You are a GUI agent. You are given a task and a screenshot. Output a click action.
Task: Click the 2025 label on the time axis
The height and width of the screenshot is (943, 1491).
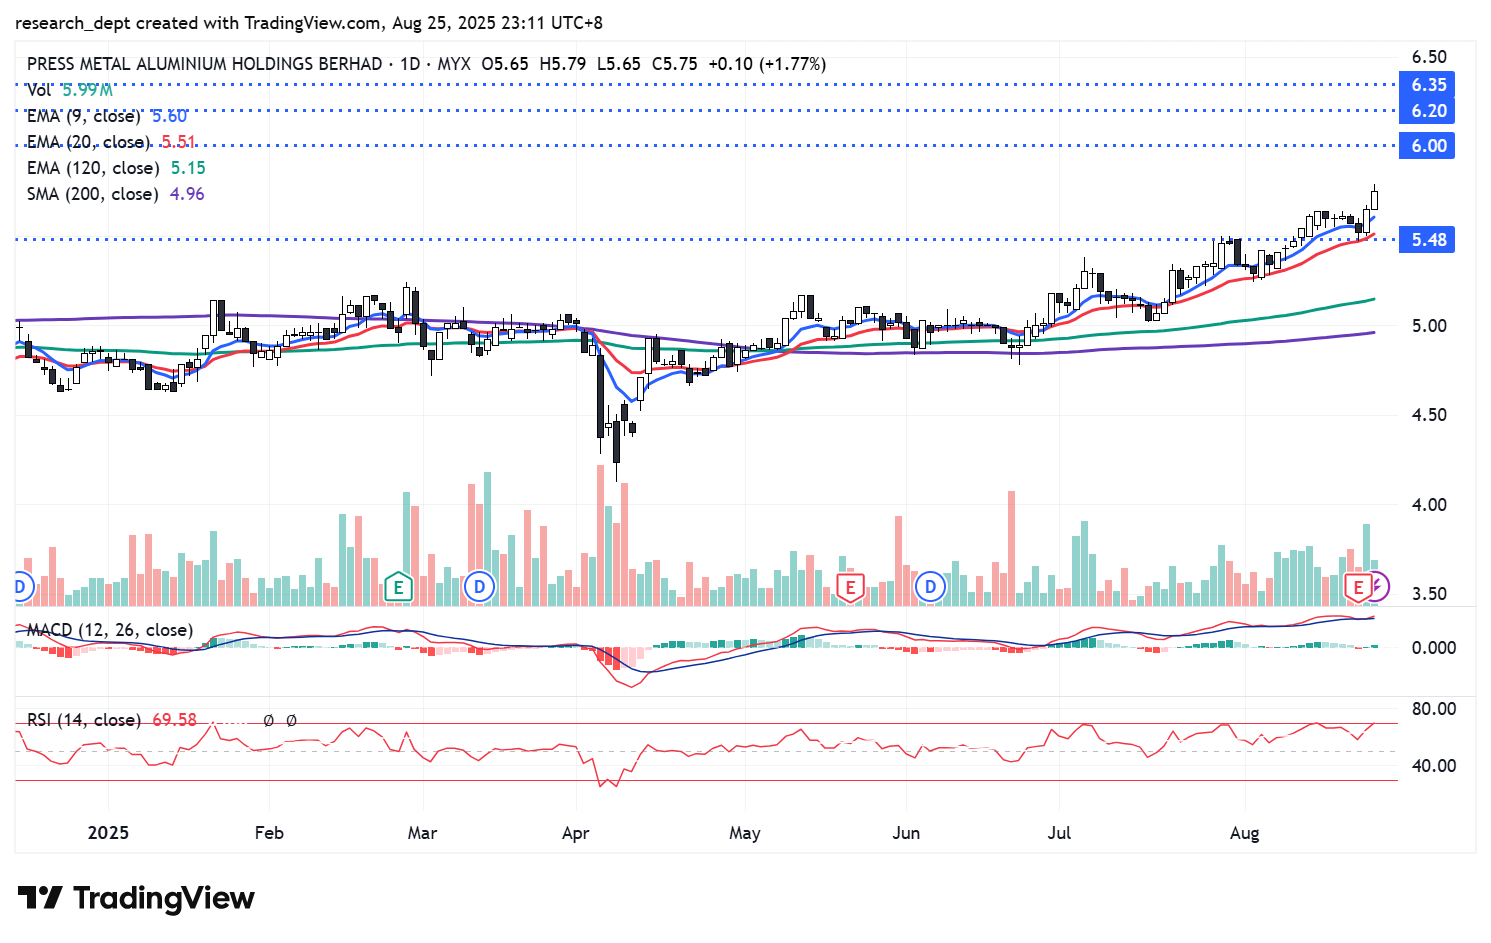pyautogui.click(x=108, y=833)
